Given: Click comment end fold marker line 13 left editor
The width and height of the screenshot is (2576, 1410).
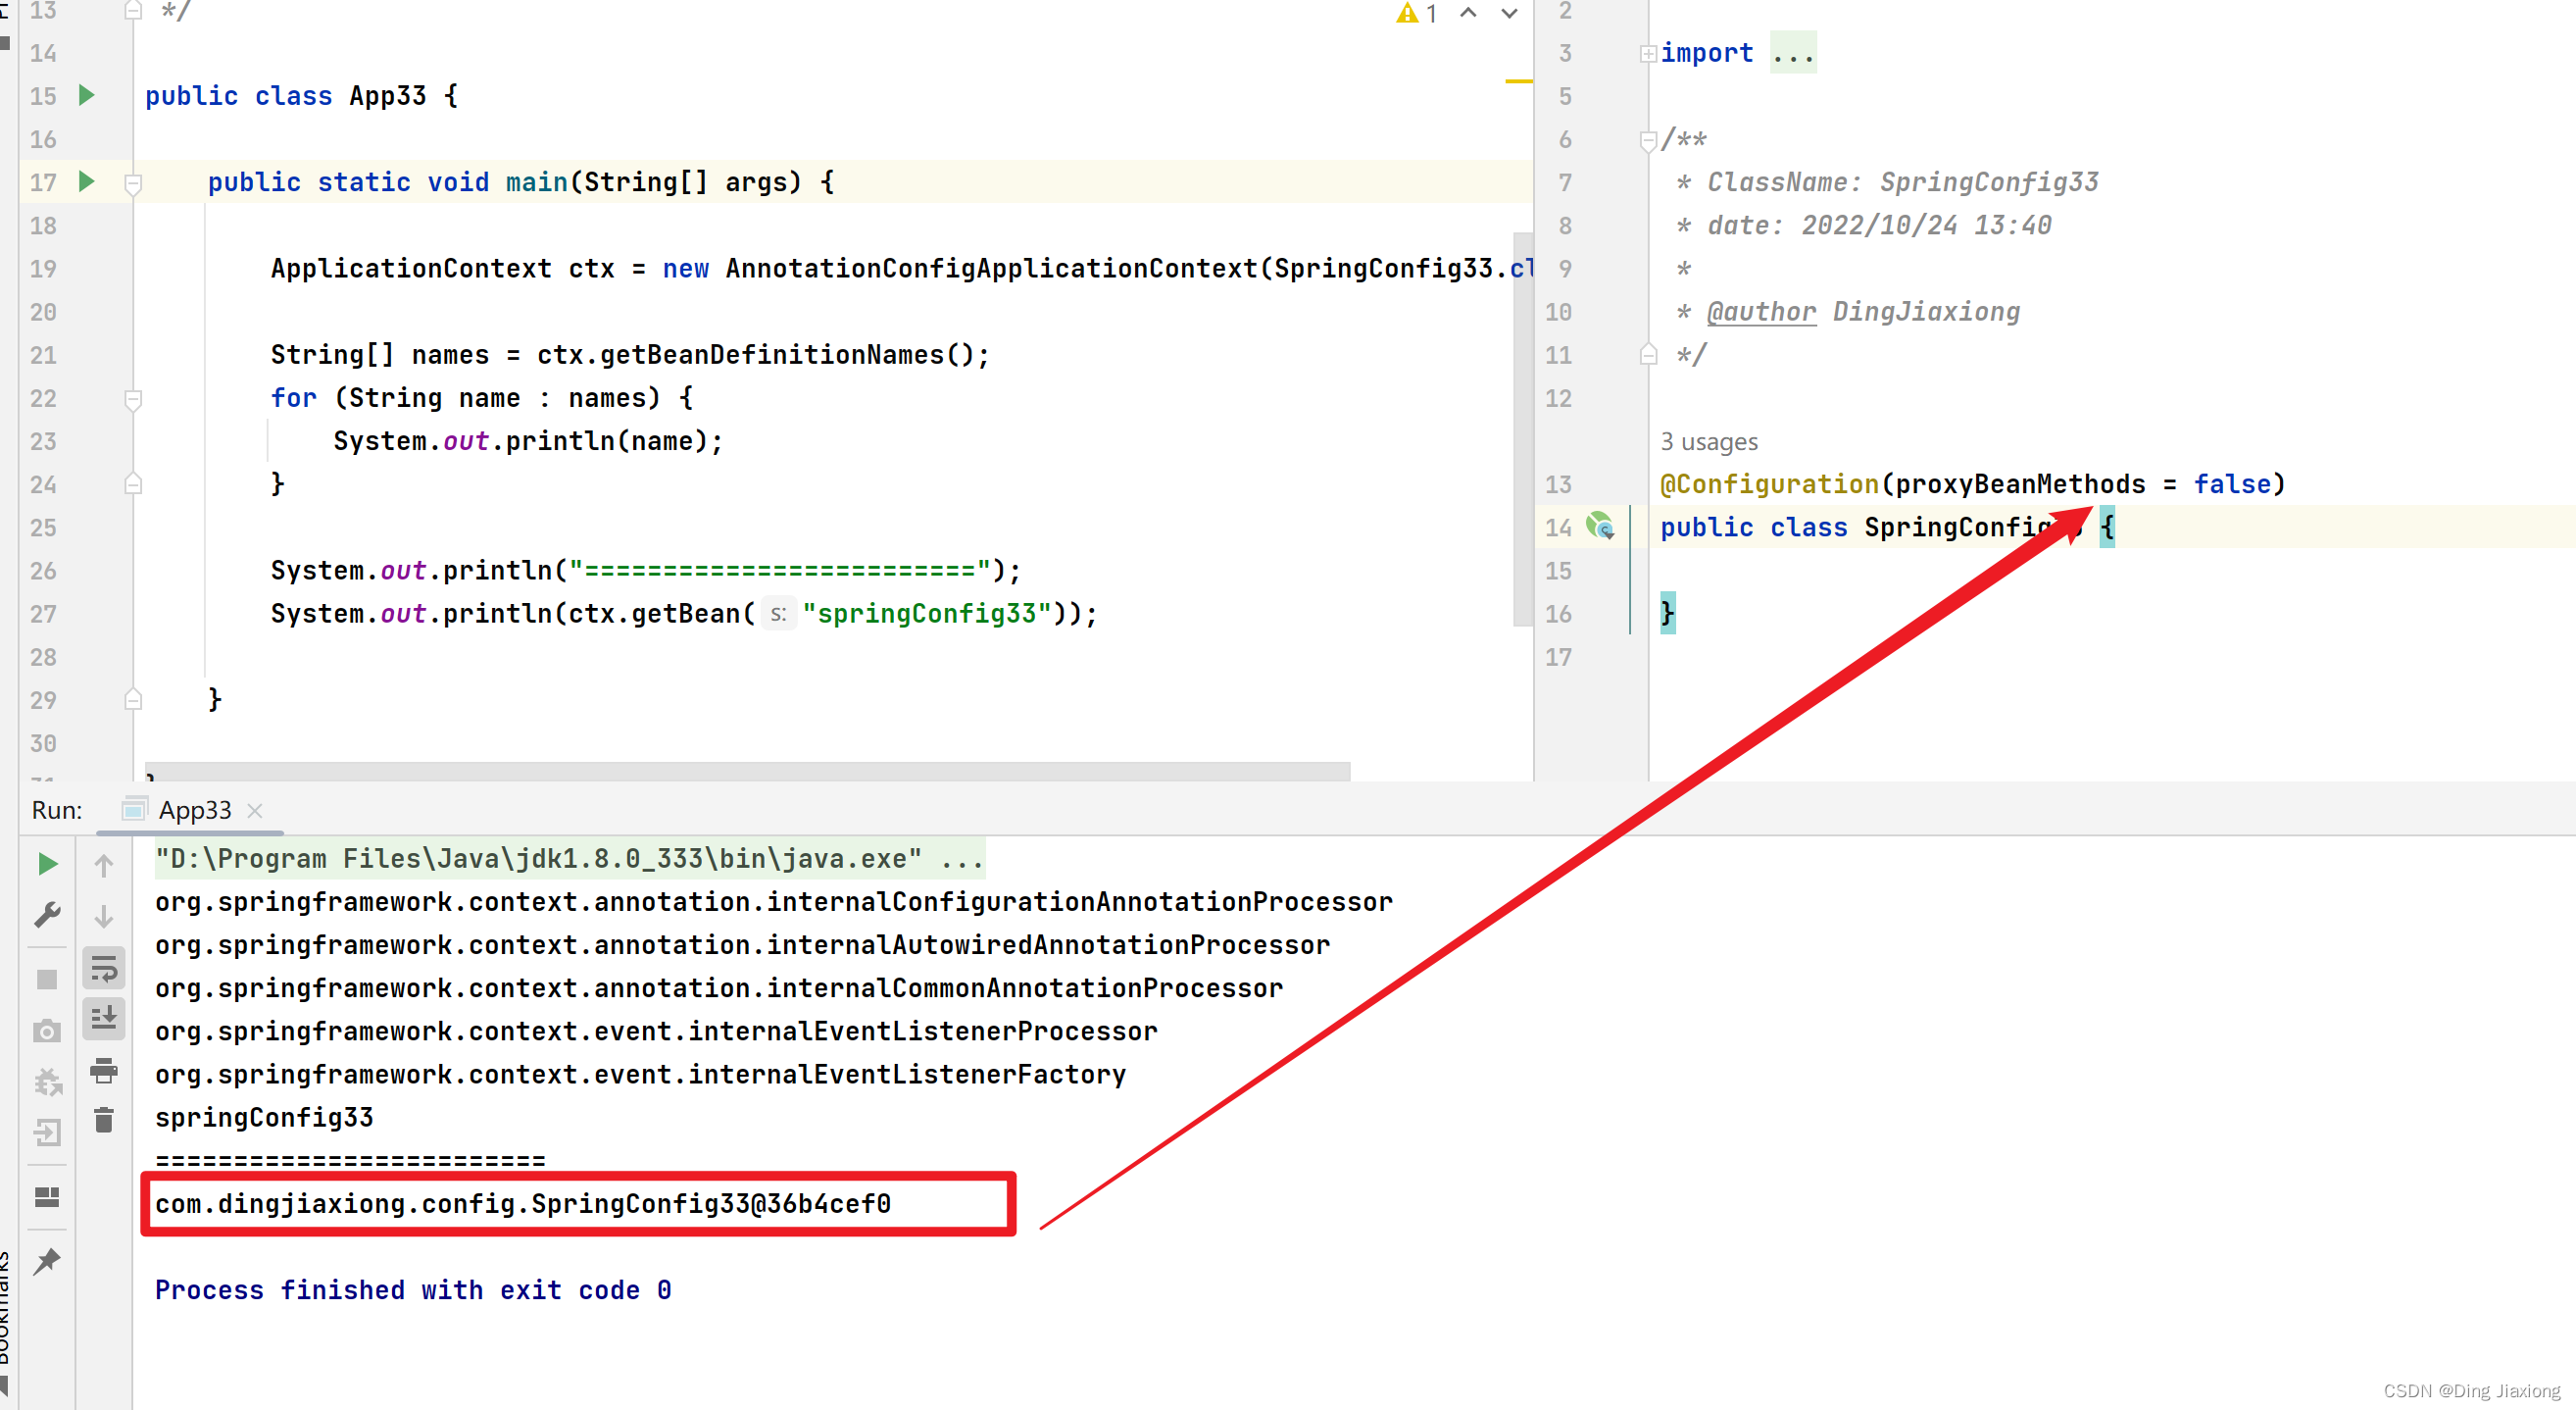Looking at the screenshot, I should [133, 11].
